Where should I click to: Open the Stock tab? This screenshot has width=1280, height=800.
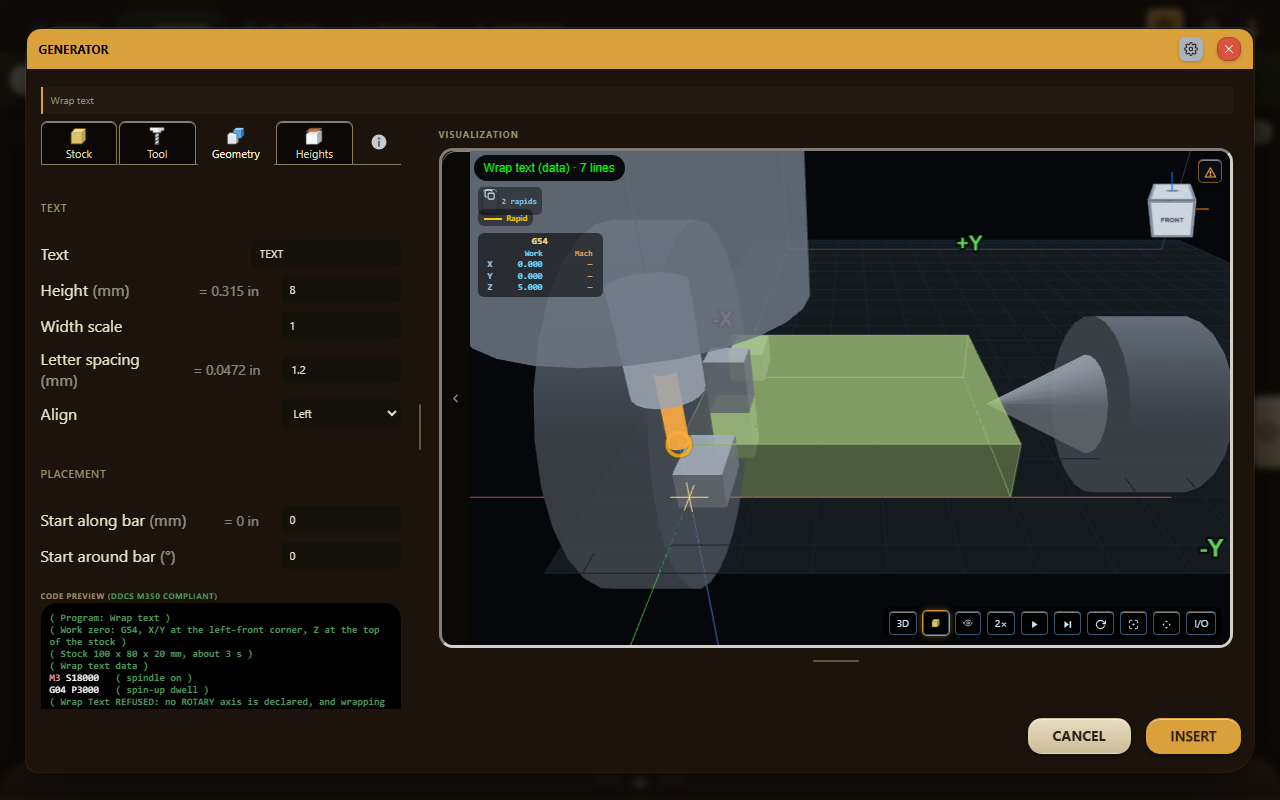click(79, 143)
